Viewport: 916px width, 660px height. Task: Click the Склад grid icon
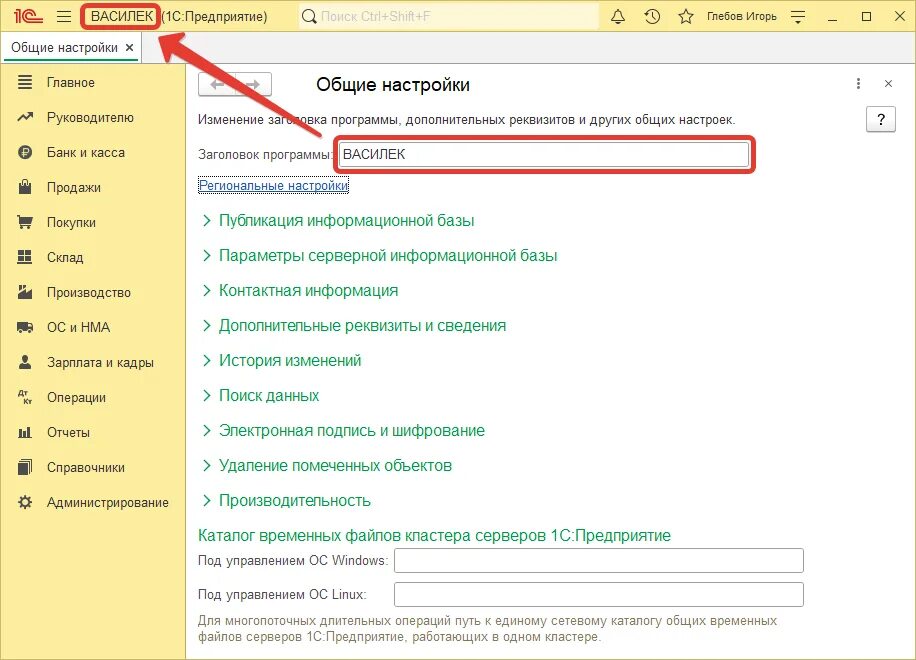pyautogui.click(x=25, y=257)
